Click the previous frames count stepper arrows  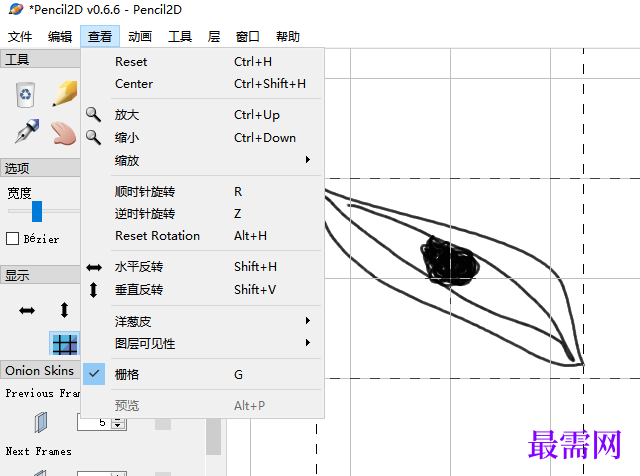click(118, 423)
